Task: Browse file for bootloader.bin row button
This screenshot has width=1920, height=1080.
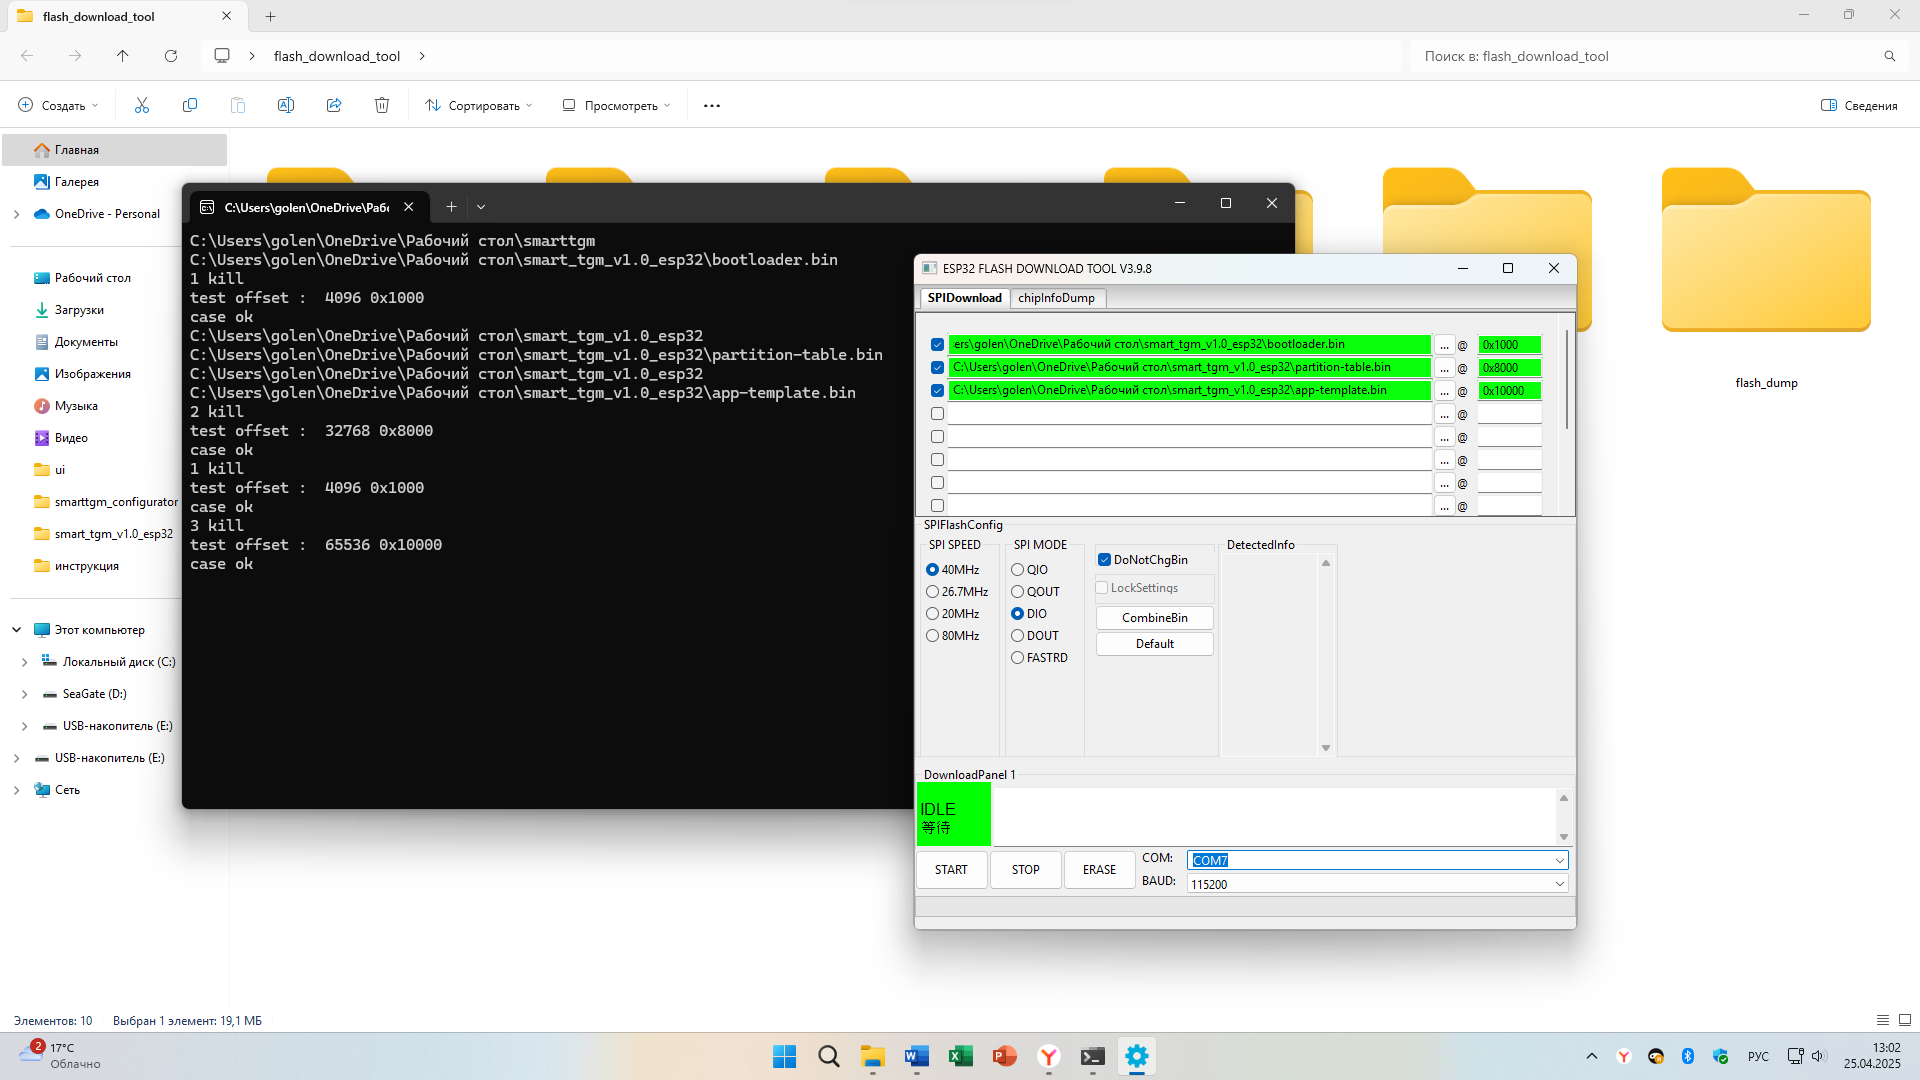Action: [x=1444, y=345]
